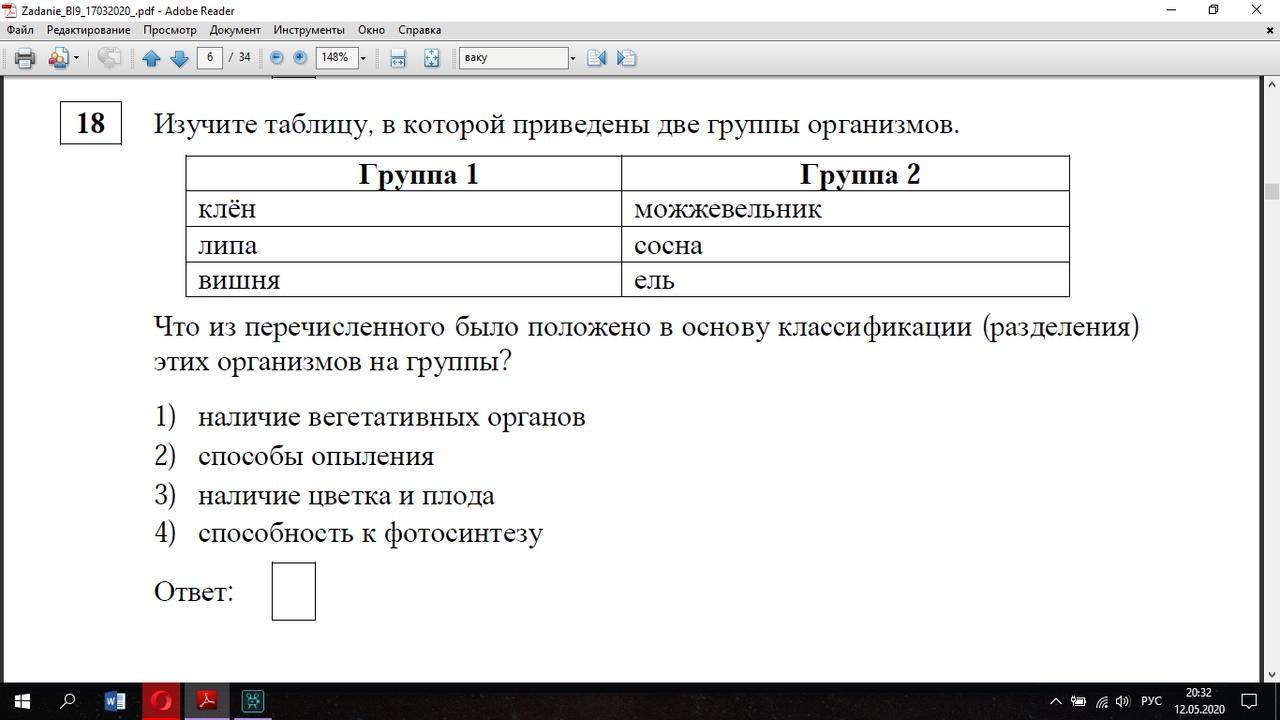The image size is (1280, 720).
Task: Open the Документ menu
Action: pyautogui.click(x=235, y=30)
